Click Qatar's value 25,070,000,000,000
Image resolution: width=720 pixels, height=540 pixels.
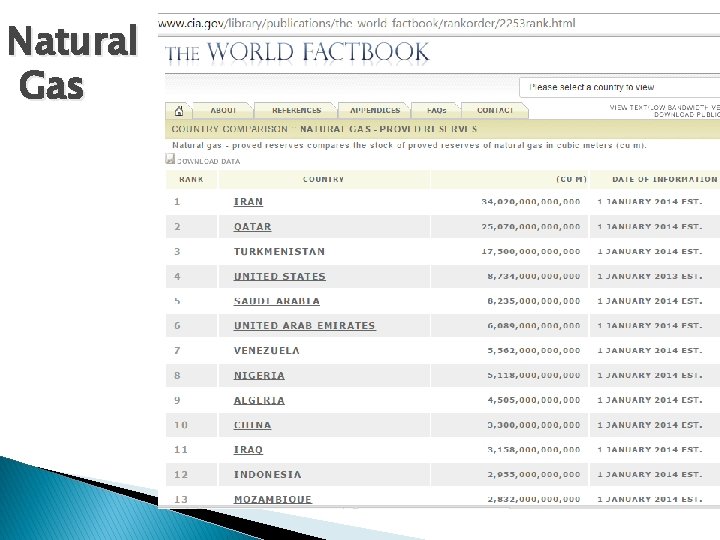(531, 226)
